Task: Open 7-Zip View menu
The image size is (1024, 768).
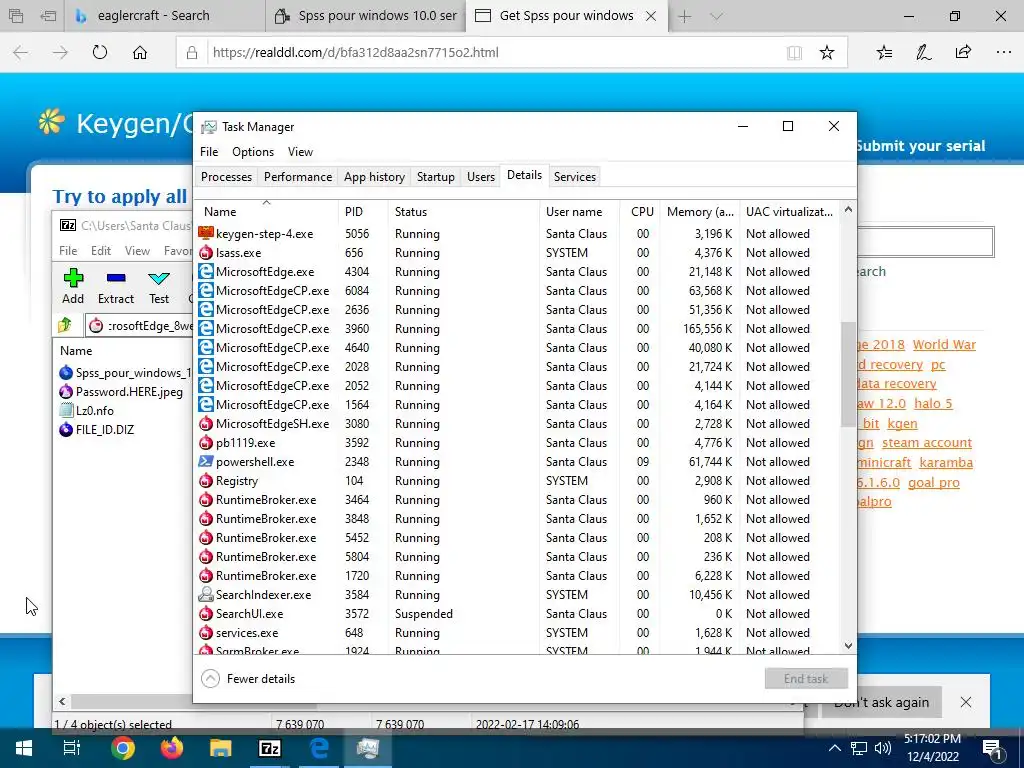Action: click(137, 251)
